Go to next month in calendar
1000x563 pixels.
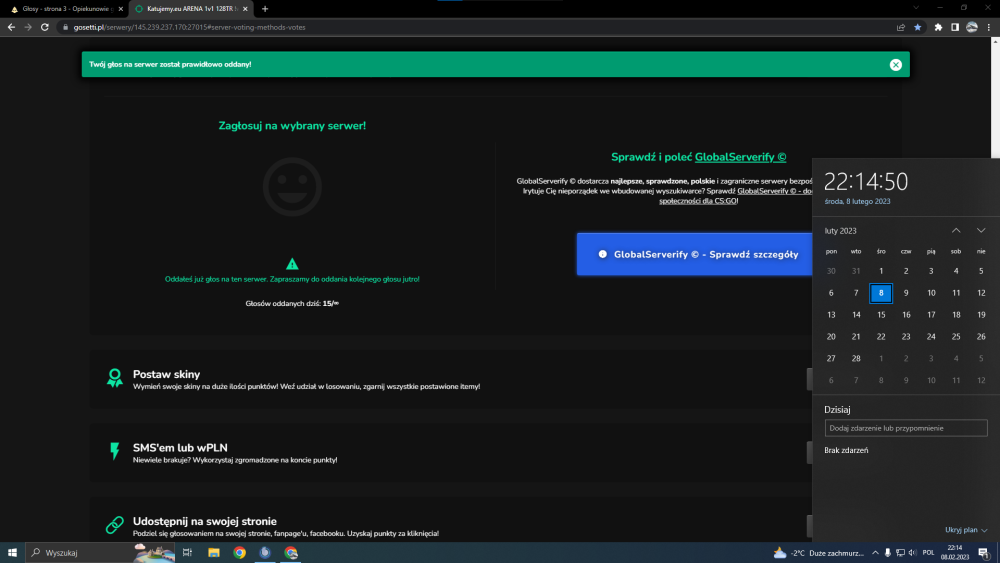981,230
